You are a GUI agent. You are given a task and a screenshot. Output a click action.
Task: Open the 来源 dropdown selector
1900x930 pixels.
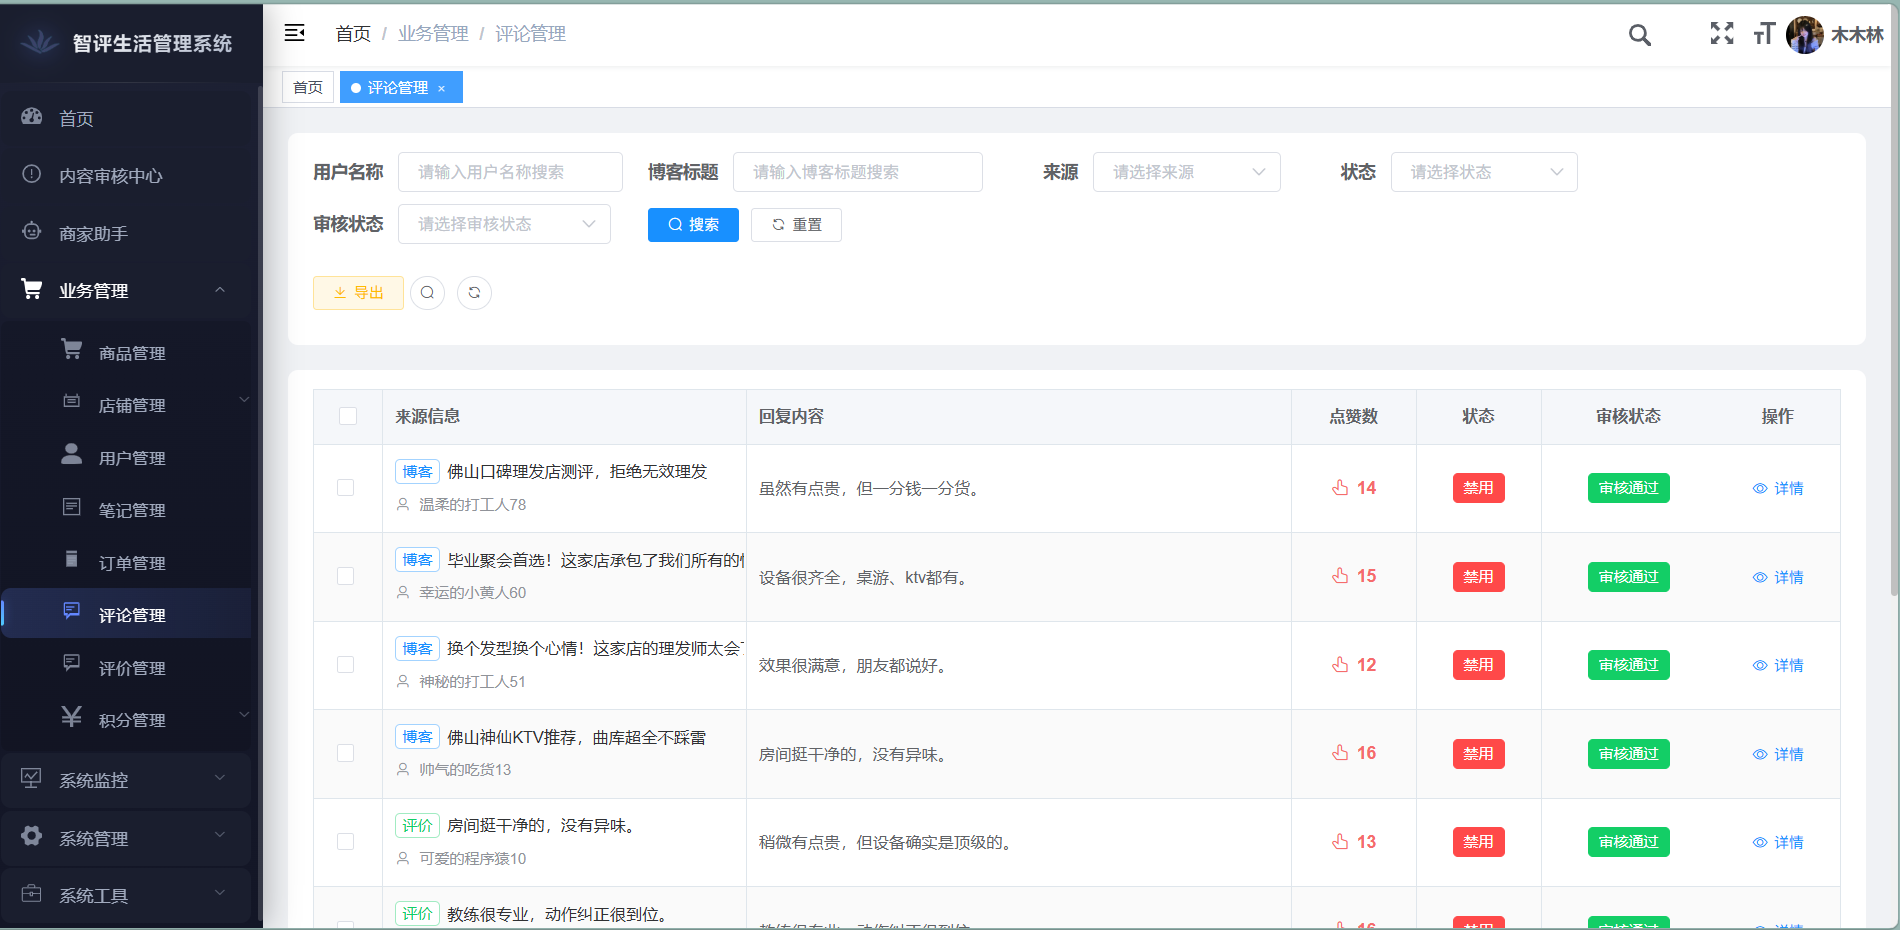(1186, 171)
